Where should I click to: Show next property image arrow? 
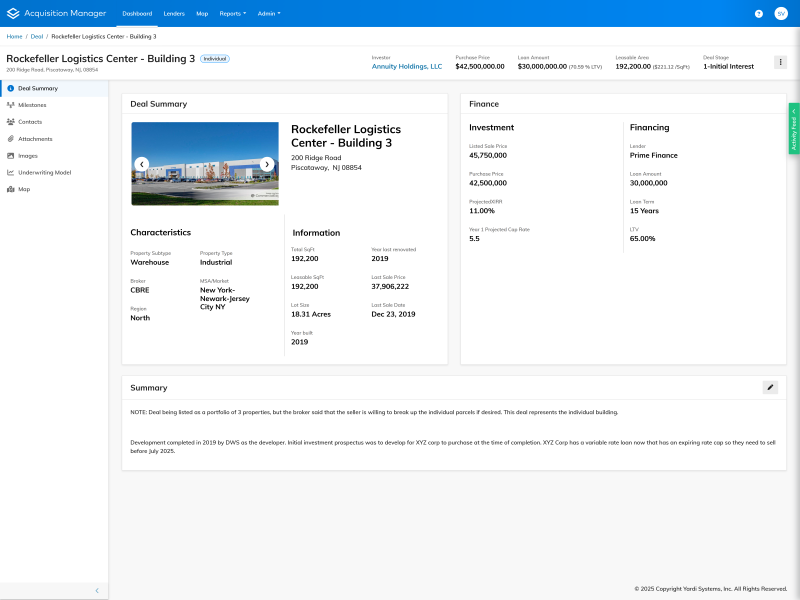267,164
